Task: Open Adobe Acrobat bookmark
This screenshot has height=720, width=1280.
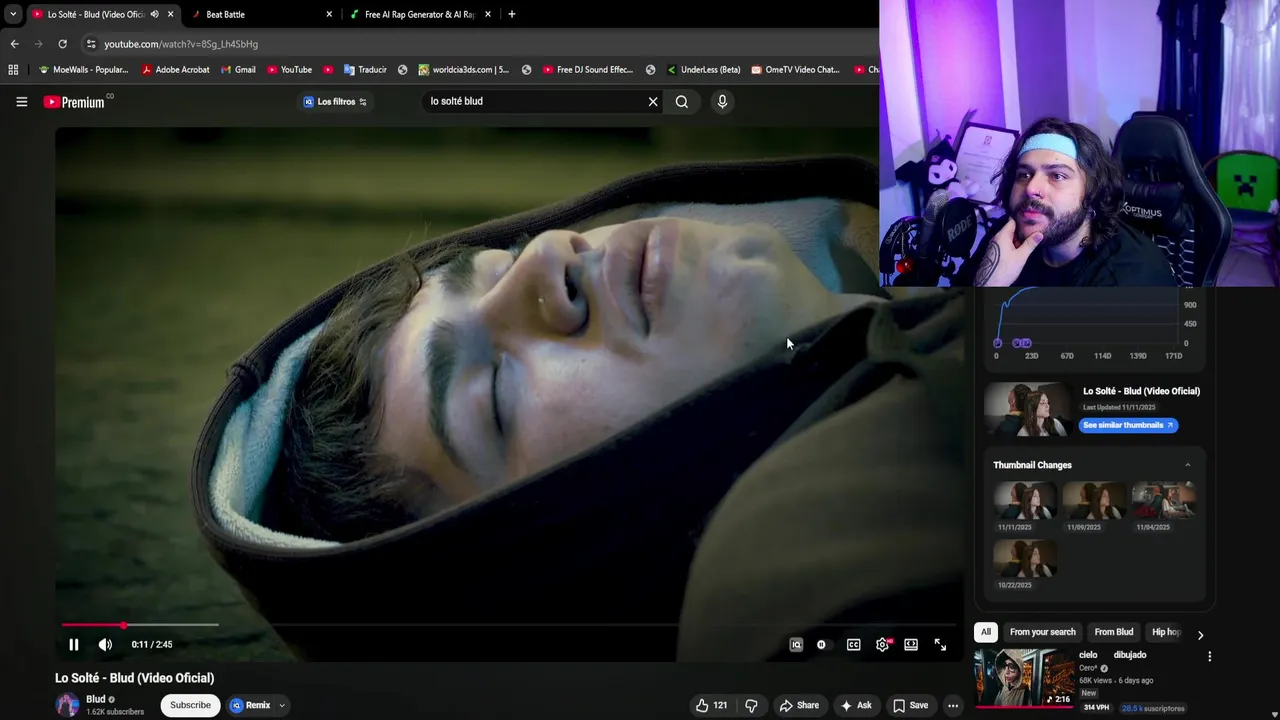Action: (175, 70)
